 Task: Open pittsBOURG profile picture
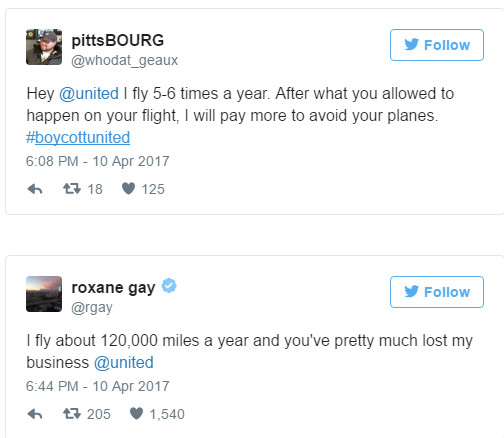[x=44, y=47]
